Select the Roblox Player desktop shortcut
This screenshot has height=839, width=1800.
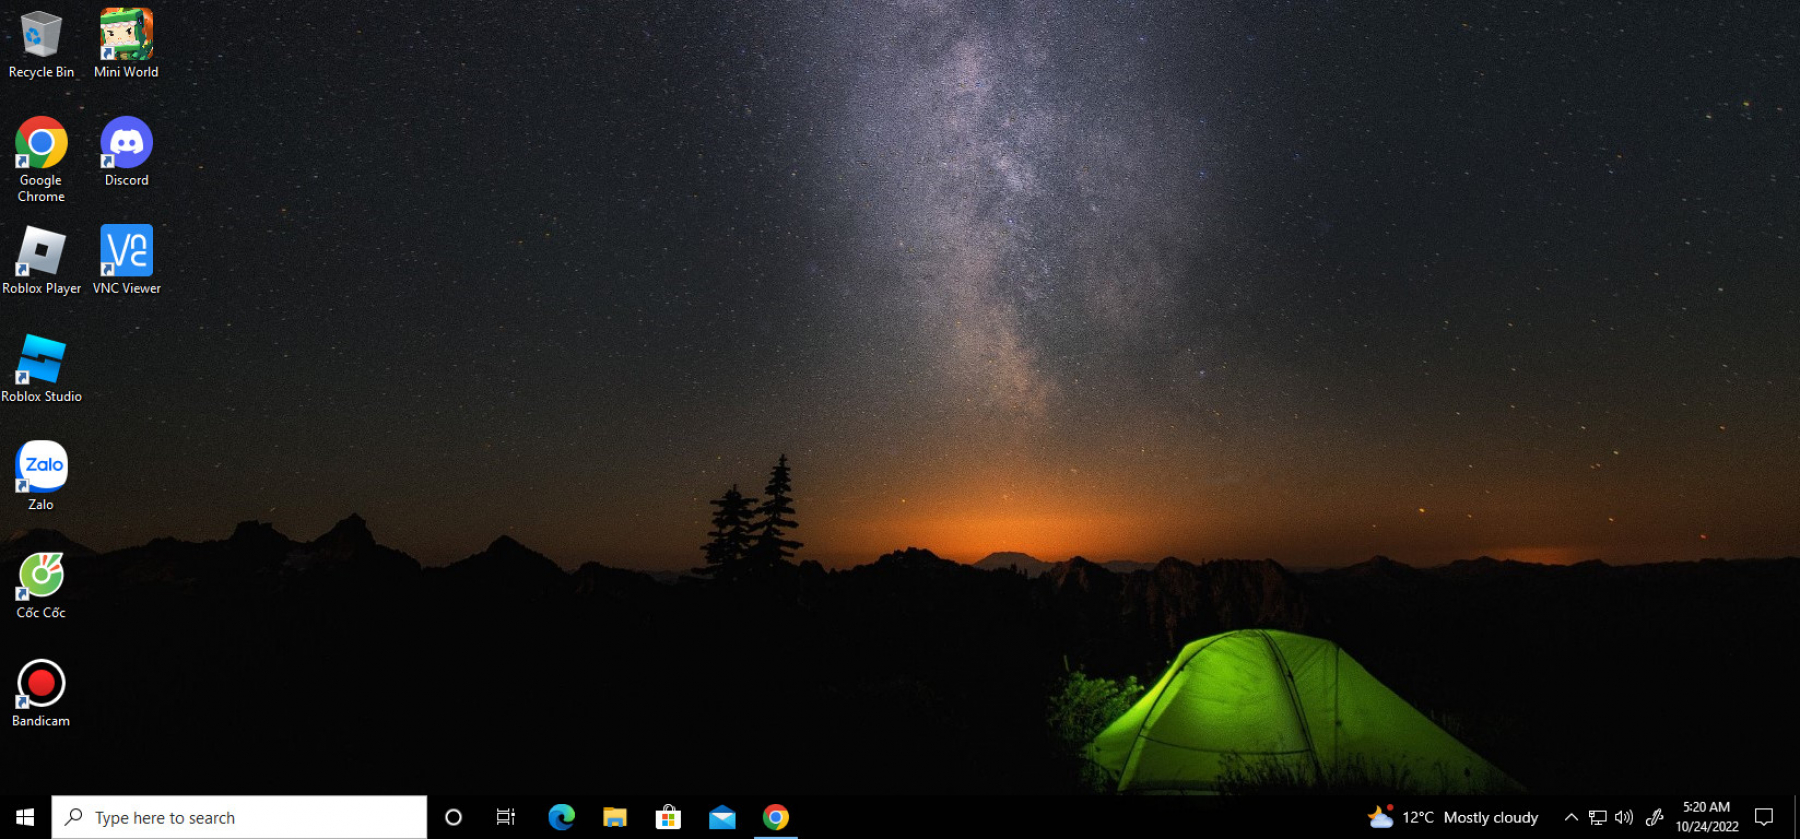click(41, 261)
